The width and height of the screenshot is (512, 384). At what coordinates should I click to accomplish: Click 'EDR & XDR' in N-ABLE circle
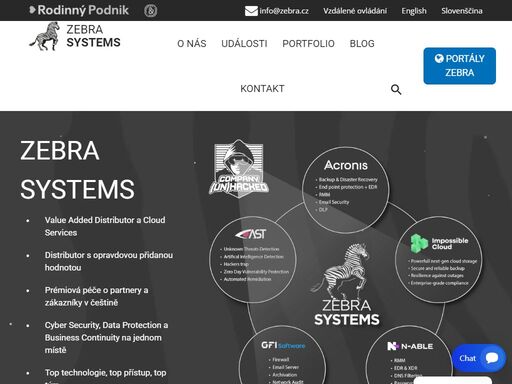(405, 368)
